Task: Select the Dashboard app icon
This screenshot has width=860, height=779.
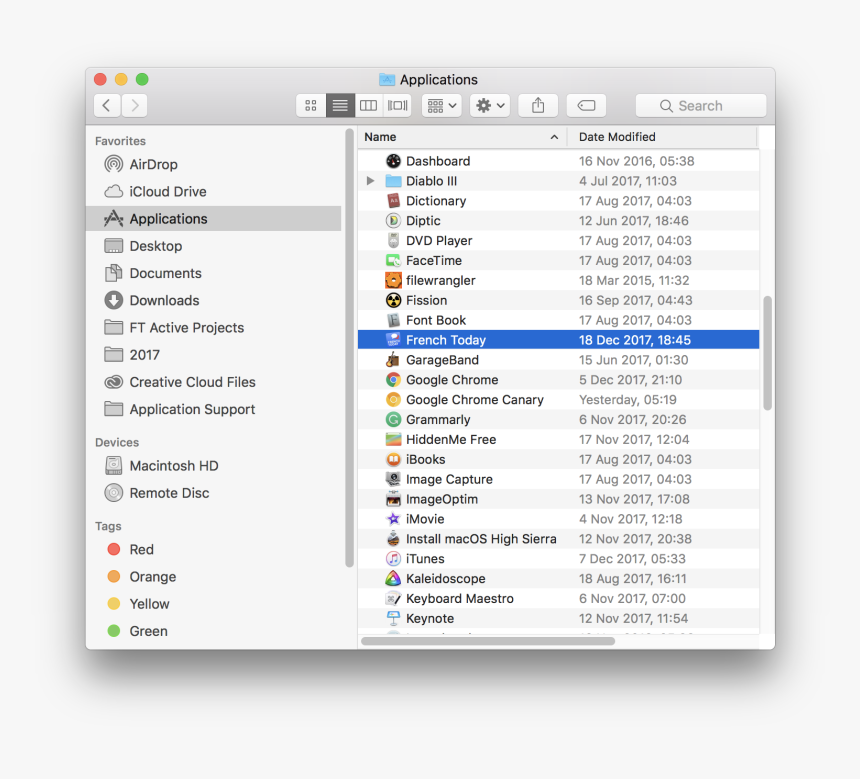Action: coord(393,161)
